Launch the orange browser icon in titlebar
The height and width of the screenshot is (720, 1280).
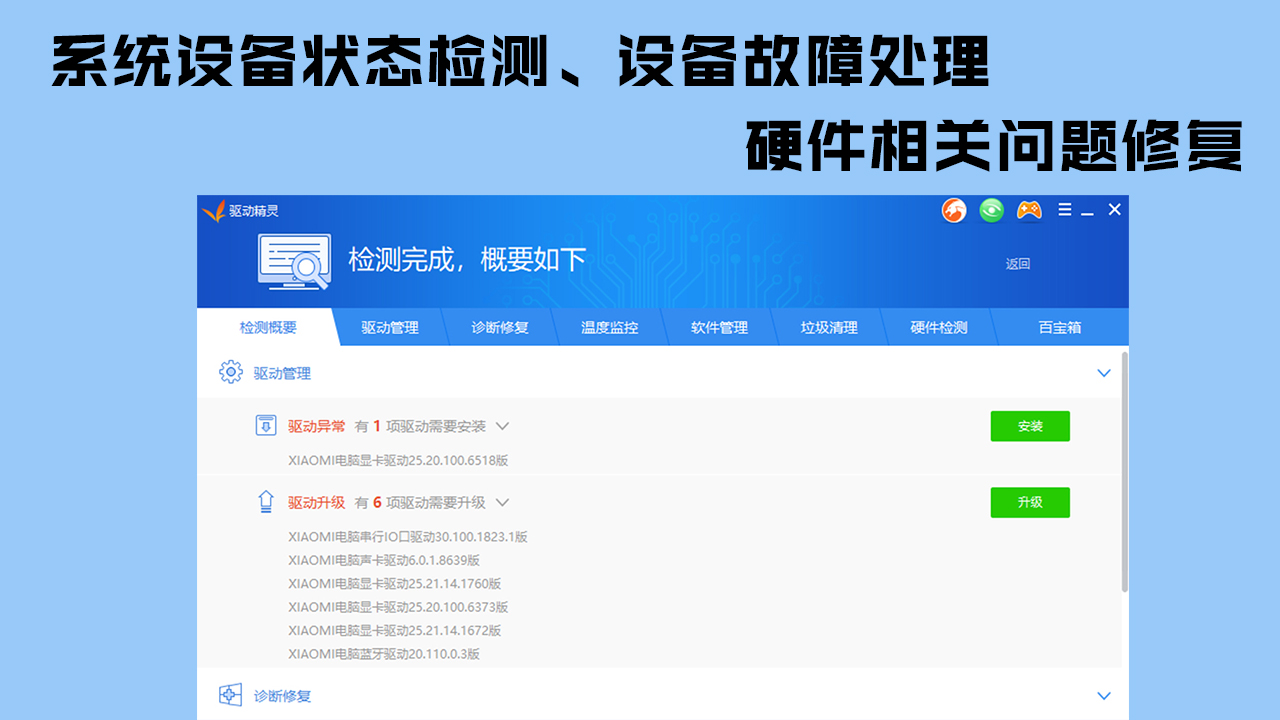[x=955, y=210]
